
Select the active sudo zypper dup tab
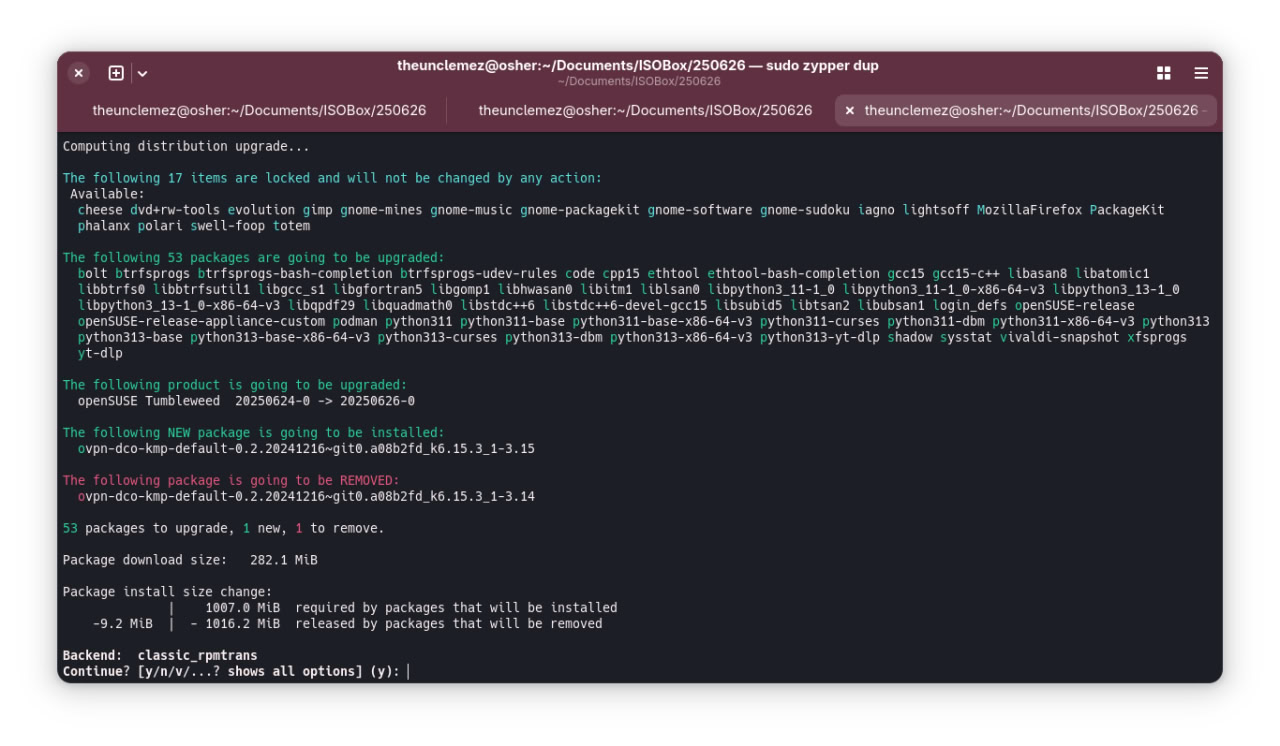point(1030,111)
